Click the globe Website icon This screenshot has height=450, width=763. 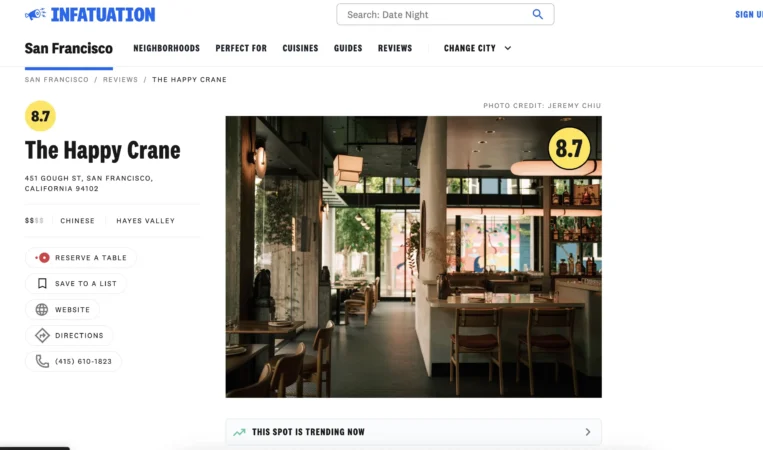(x=42, y=309)
